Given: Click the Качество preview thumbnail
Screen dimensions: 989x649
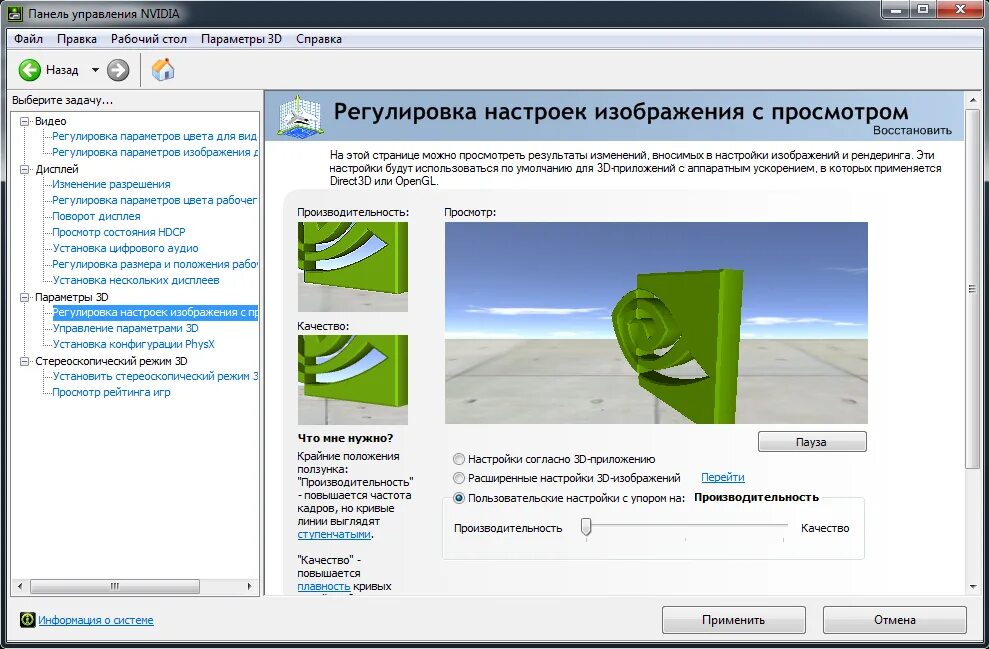Looking at the screenshot, I should click(x=353, y=380).
